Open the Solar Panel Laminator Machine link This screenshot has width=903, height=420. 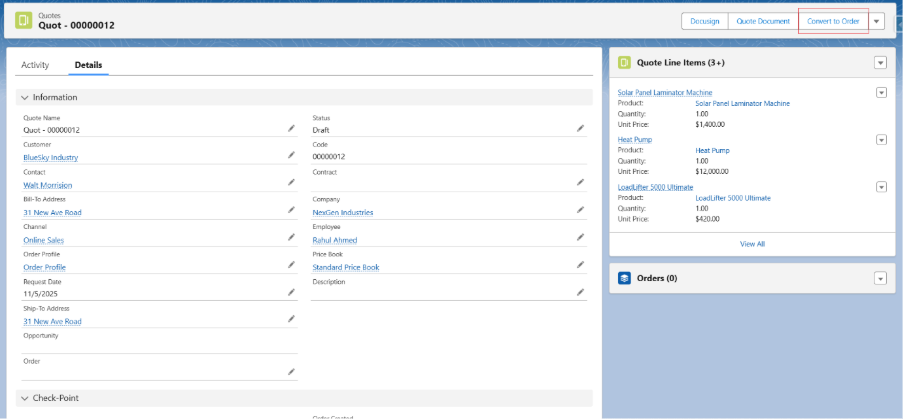pos(664,92)
